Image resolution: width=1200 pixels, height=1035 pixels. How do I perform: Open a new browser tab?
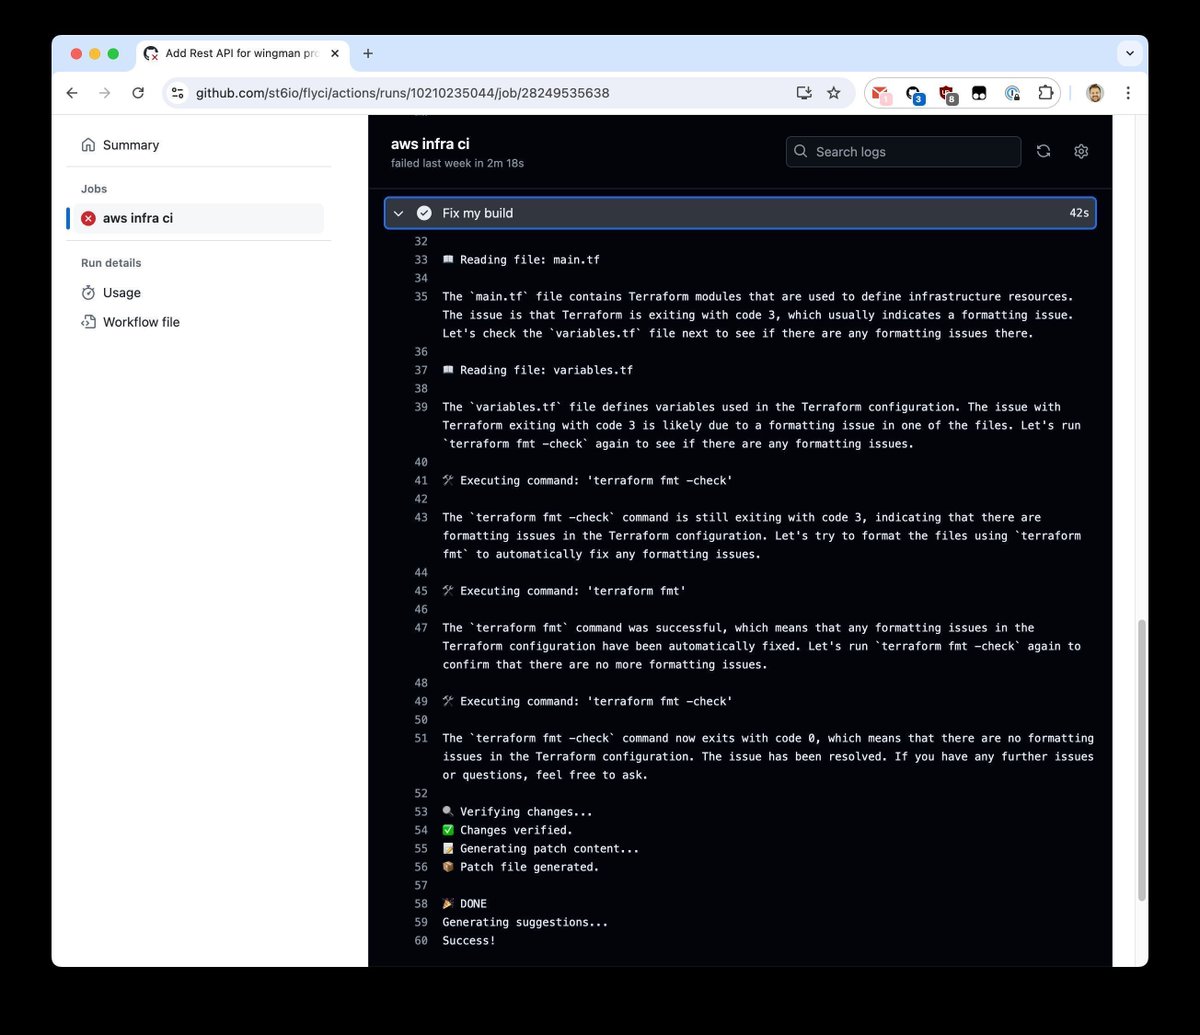[368, 54]
